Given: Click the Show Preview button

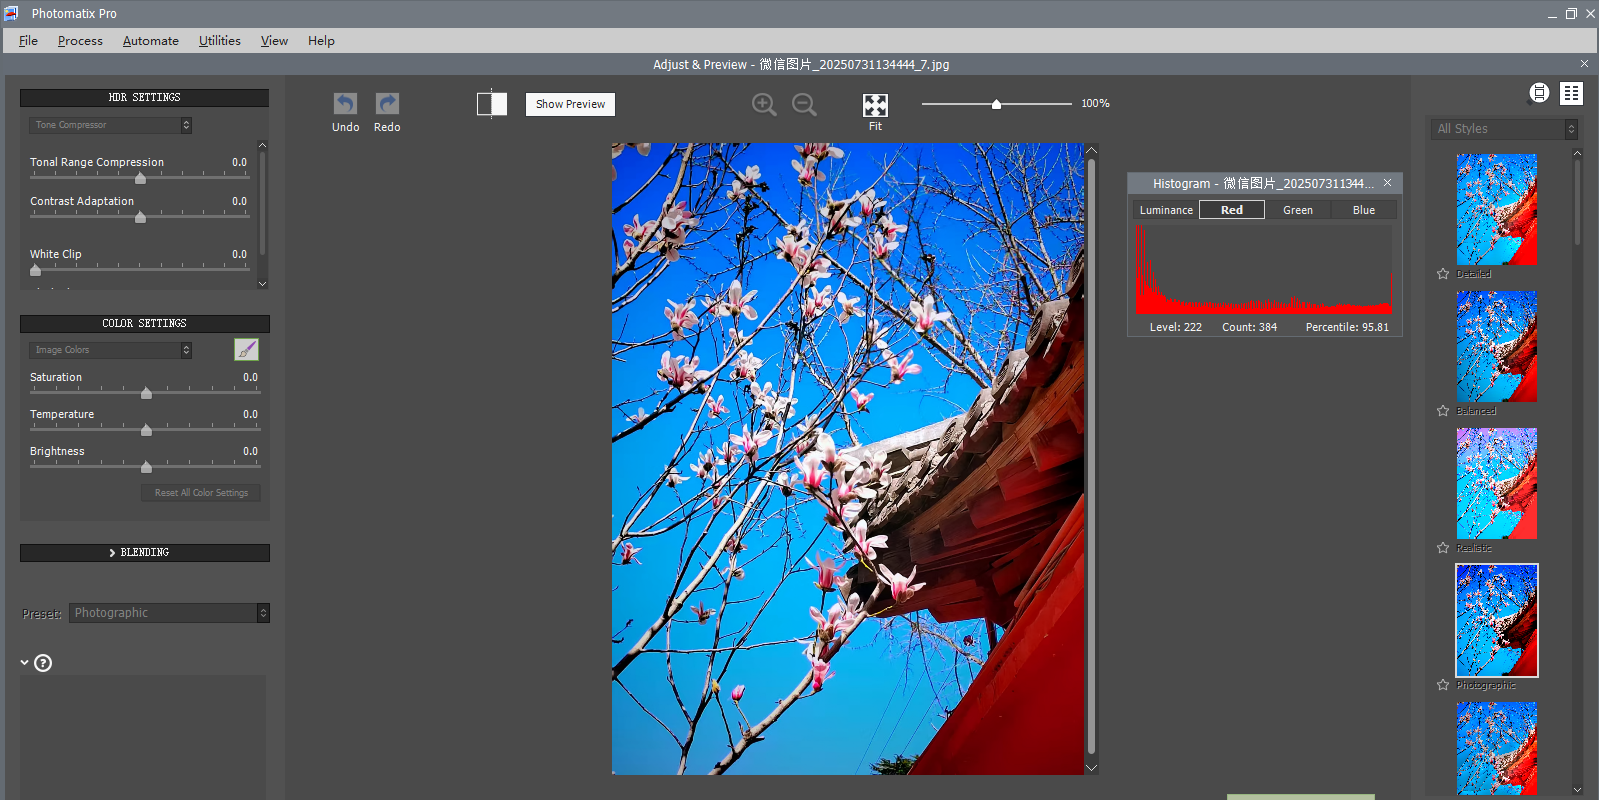Looking at the screenshot, I should pyautogui.click(x=570, y=104).
